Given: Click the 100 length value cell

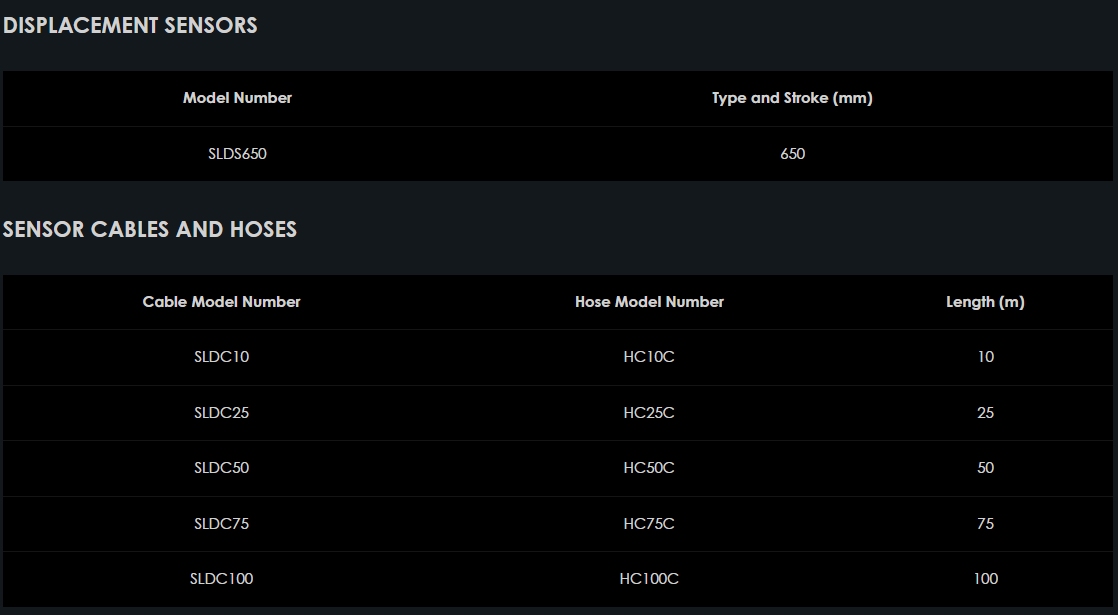Looking at the screenshot, I should click(x=985, y=578).
